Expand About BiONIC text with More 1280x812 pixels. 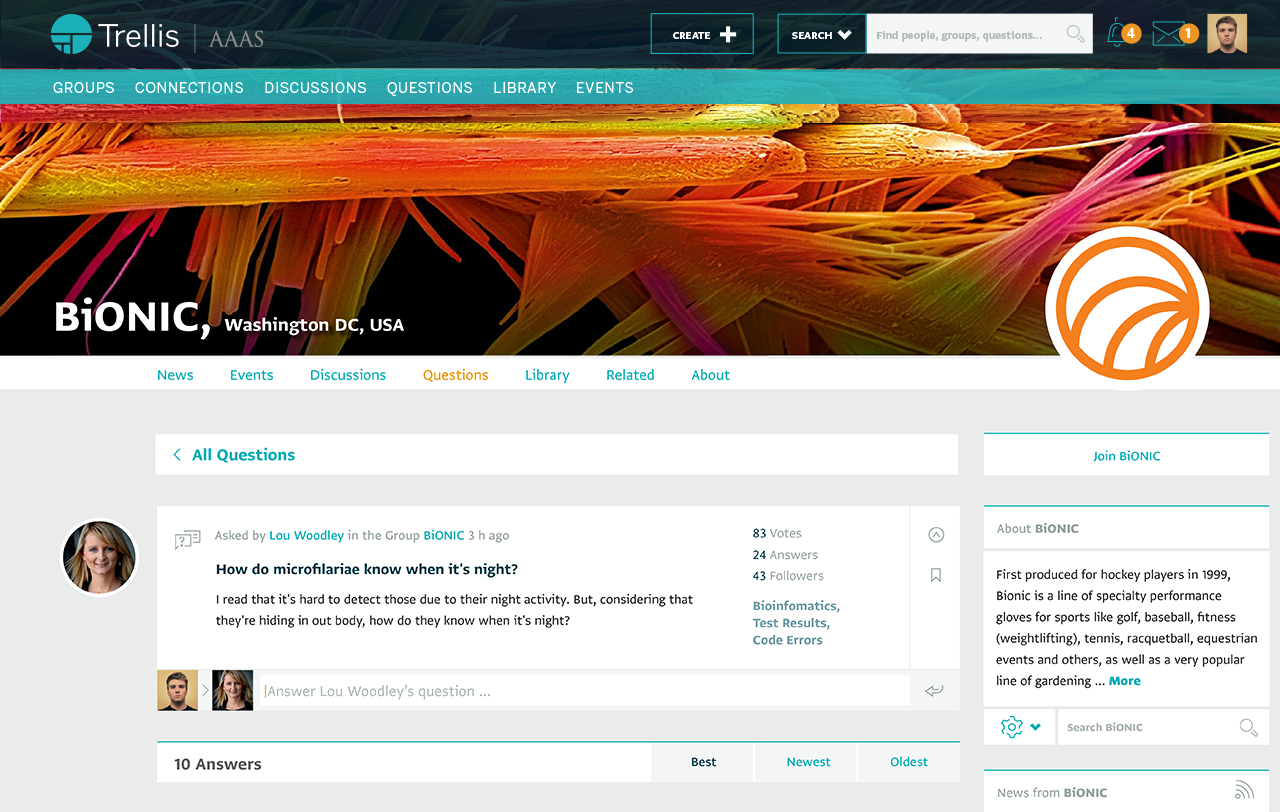[1125, 681]
